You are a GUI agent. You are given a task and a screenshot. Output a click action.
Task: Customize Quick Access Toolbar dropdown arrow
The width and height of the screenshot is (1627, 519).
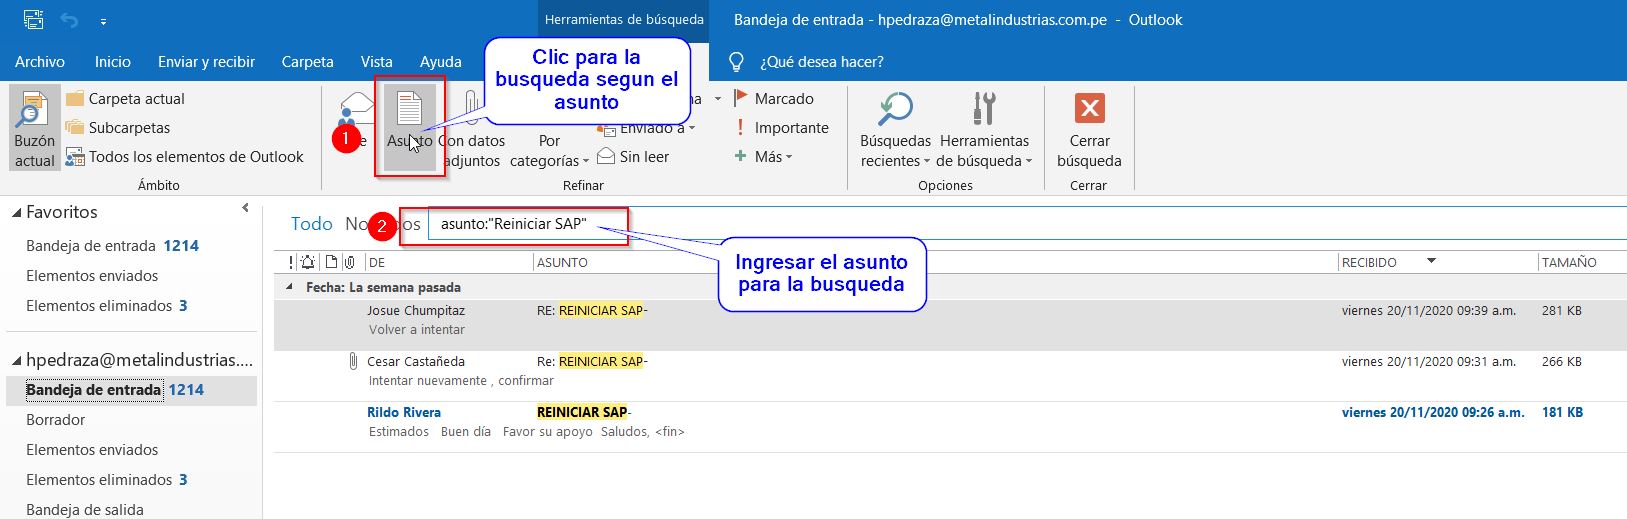pos(104,20)
